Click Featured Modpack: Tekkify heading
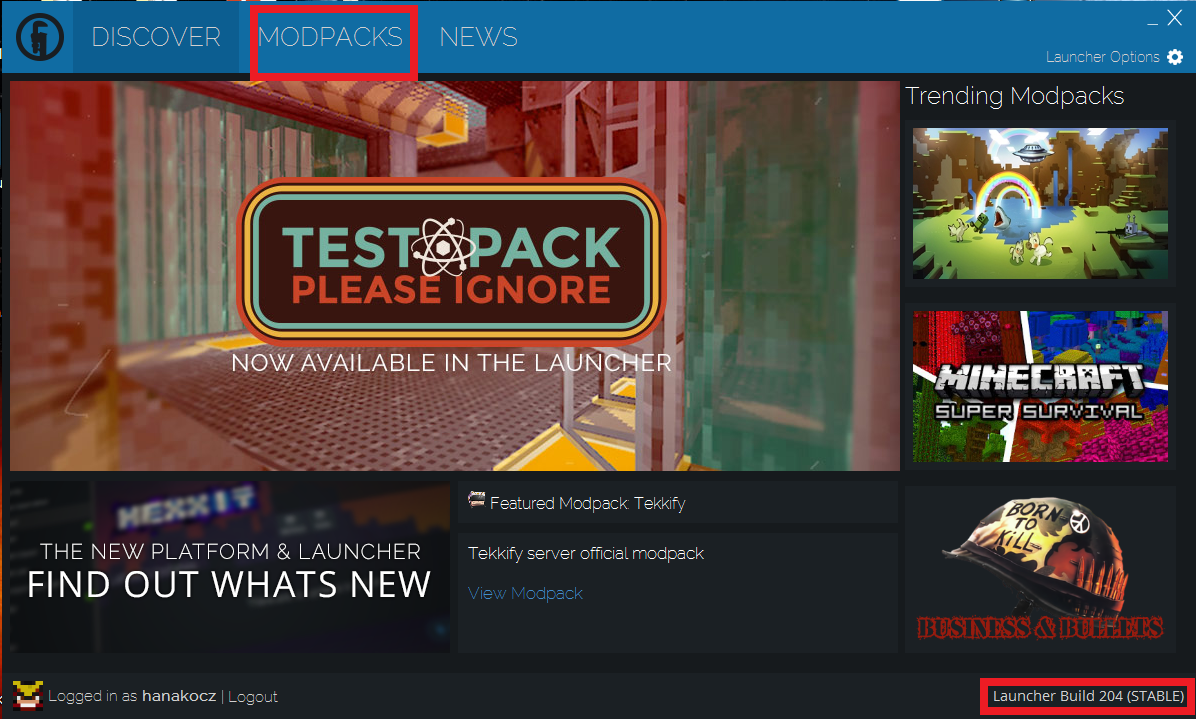Image resolution: width=1196 pixels, height=719 pixels. click(587, 503)
